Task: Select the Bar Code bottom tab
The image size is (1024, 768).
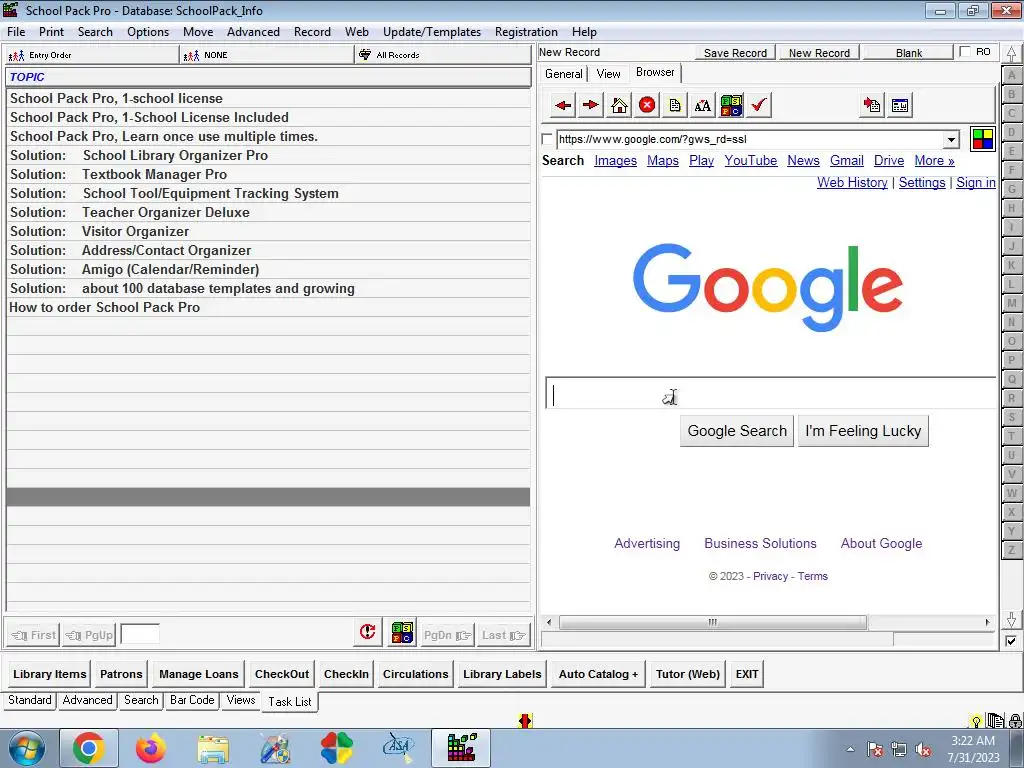Action: click(x=192, y=700)
